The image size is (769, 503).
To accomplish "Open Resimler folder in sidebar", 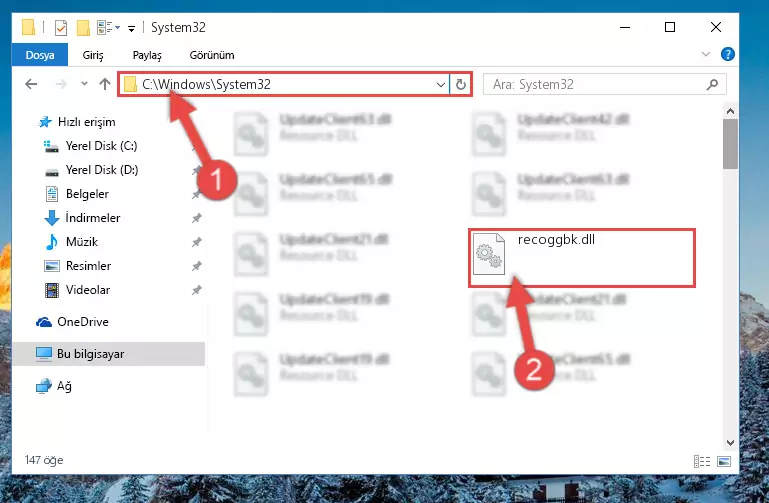I will point(78,266).
